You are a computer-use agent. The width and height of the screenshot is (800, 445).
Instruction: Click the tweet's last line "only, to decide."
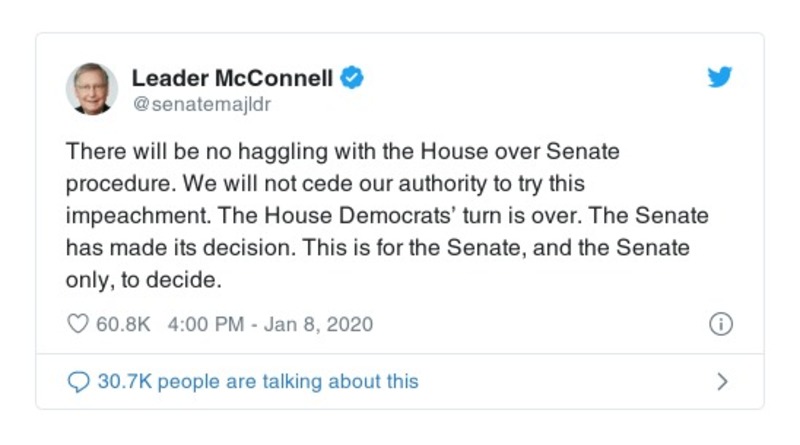pyautogui.click(x=142, y=281)
